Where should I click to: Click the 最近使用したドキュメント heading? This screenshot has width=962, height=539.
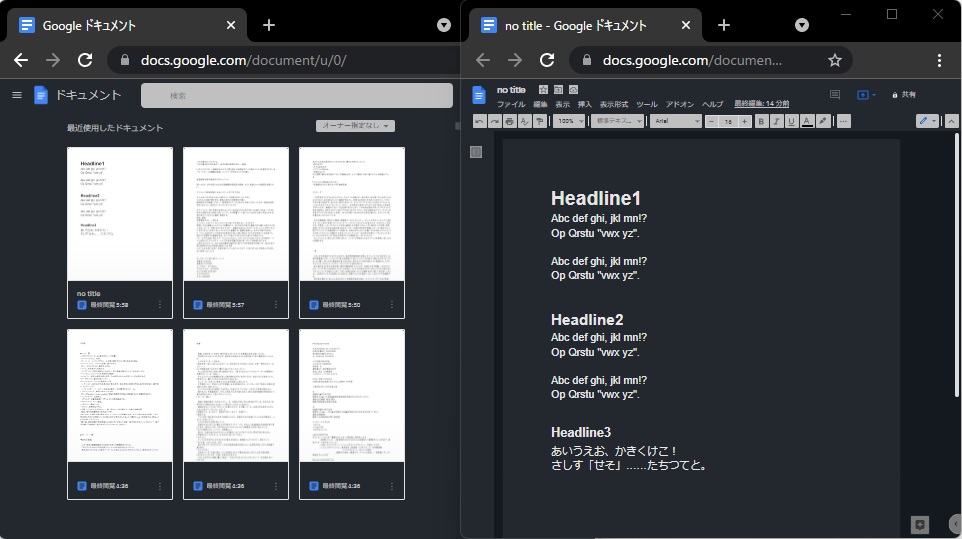[115, 128]
